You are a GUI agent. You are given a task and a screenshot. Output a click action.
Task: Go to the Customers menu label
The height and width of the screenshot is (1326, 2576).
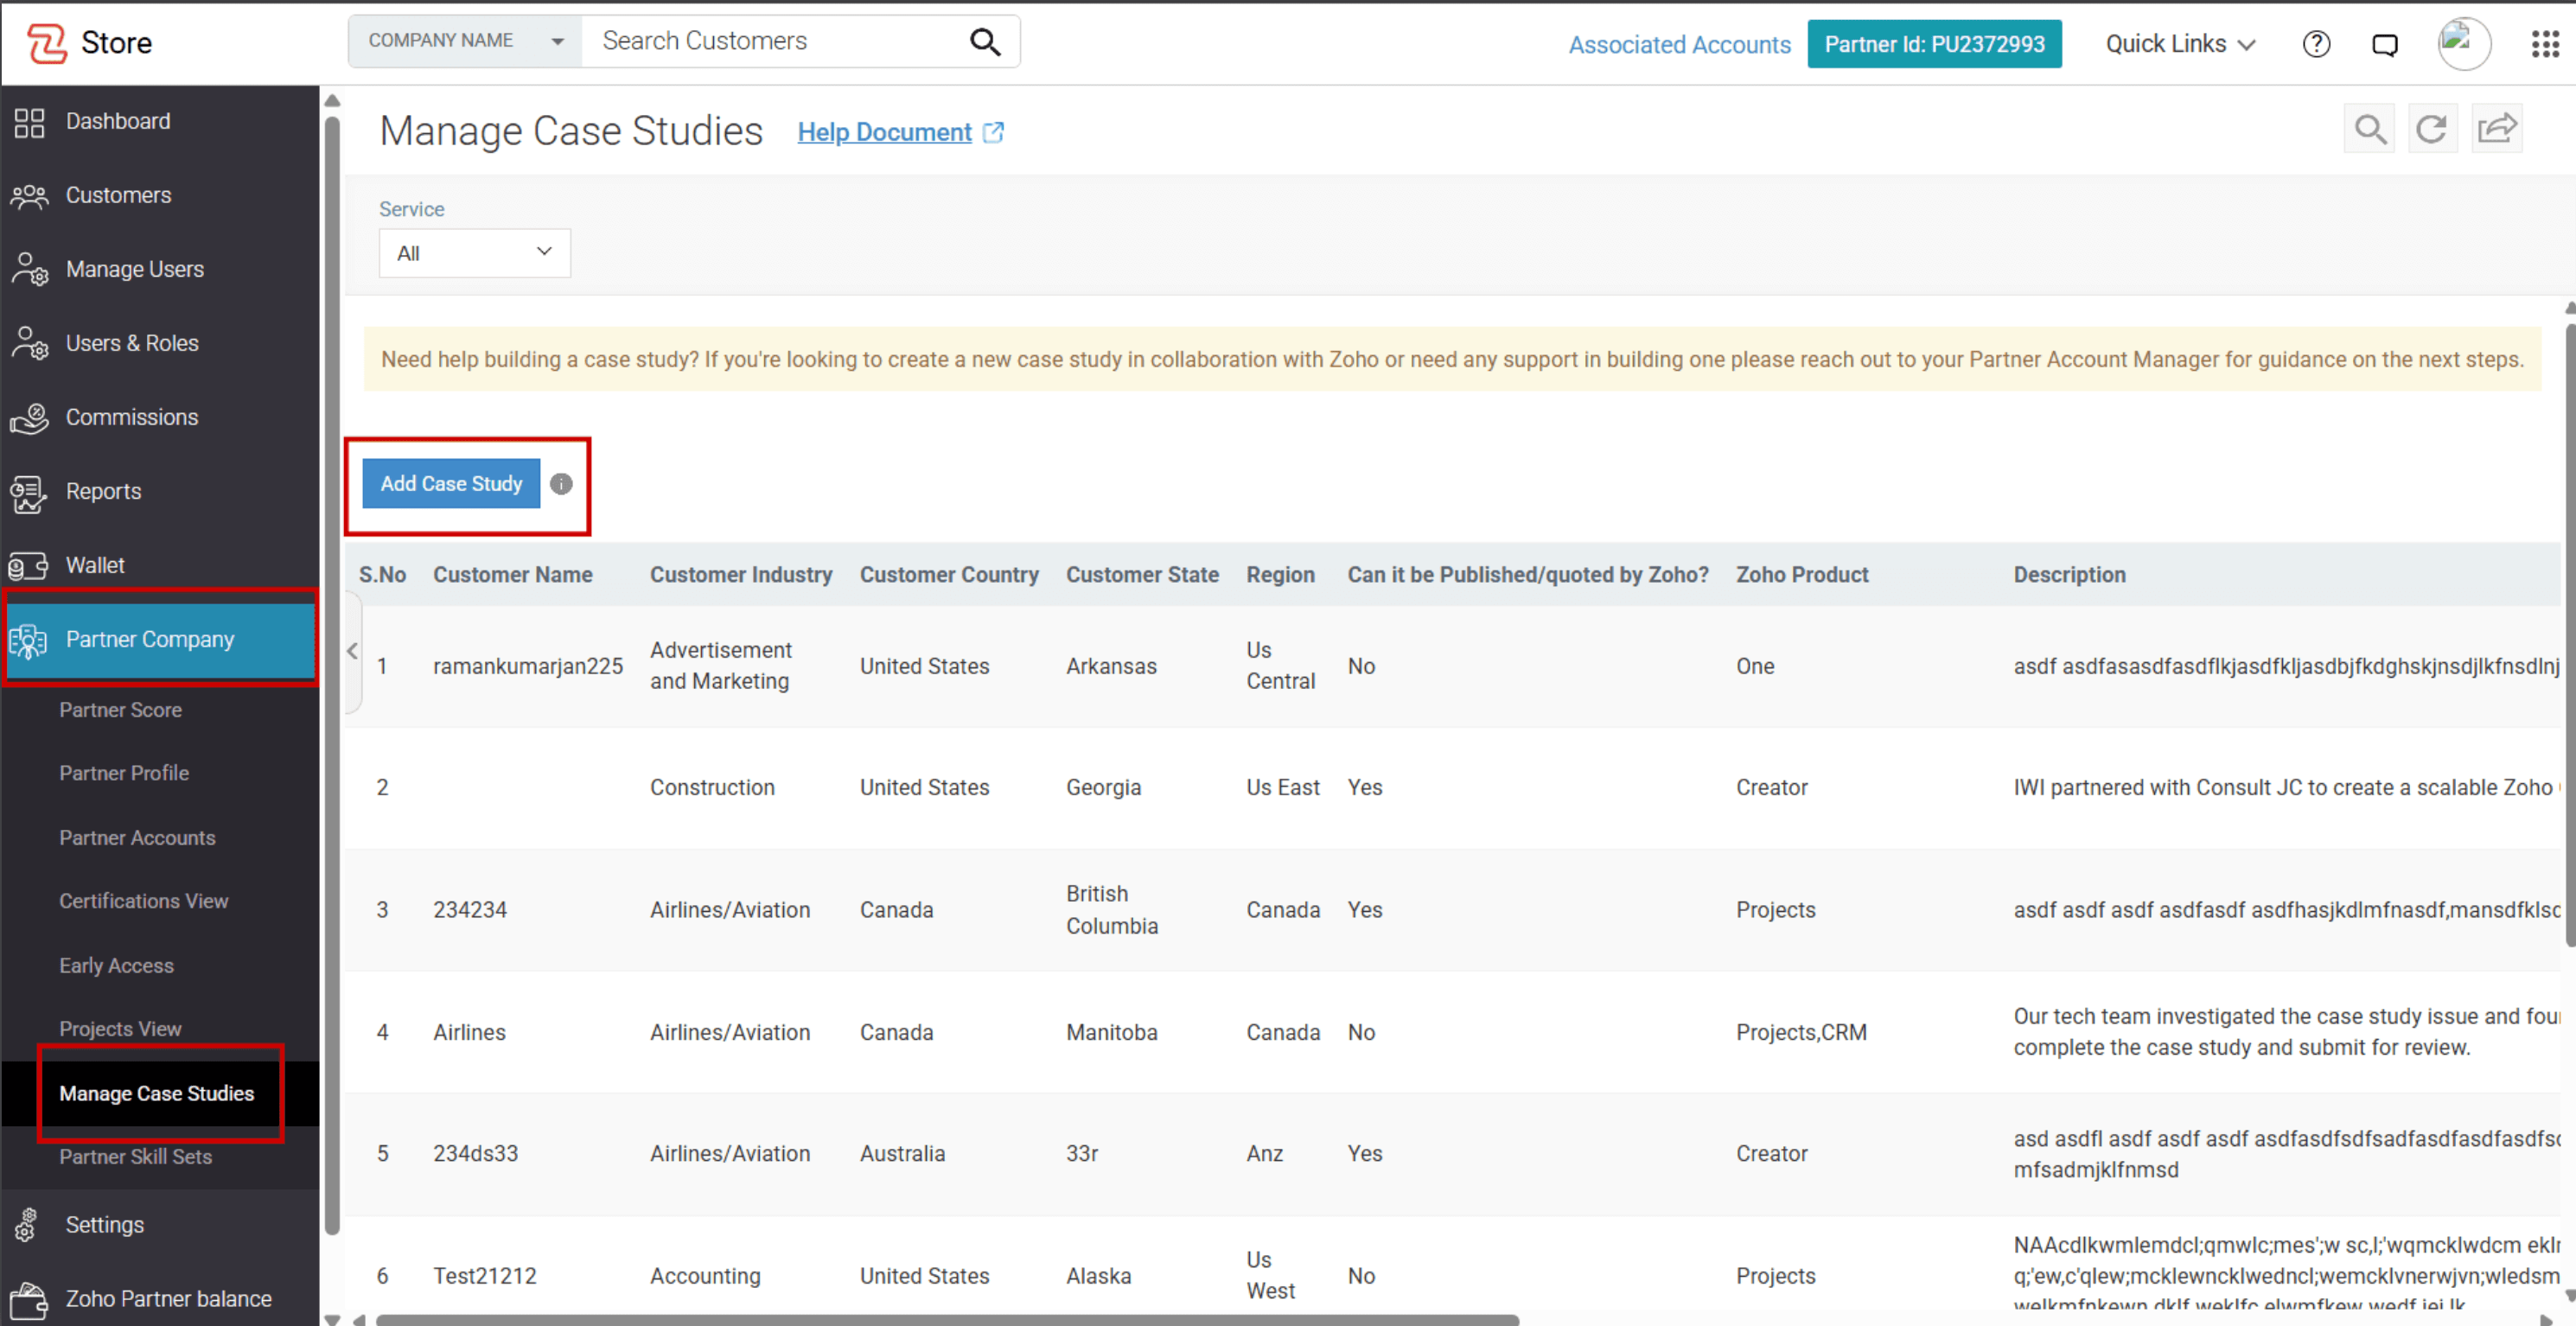[118, 195]
